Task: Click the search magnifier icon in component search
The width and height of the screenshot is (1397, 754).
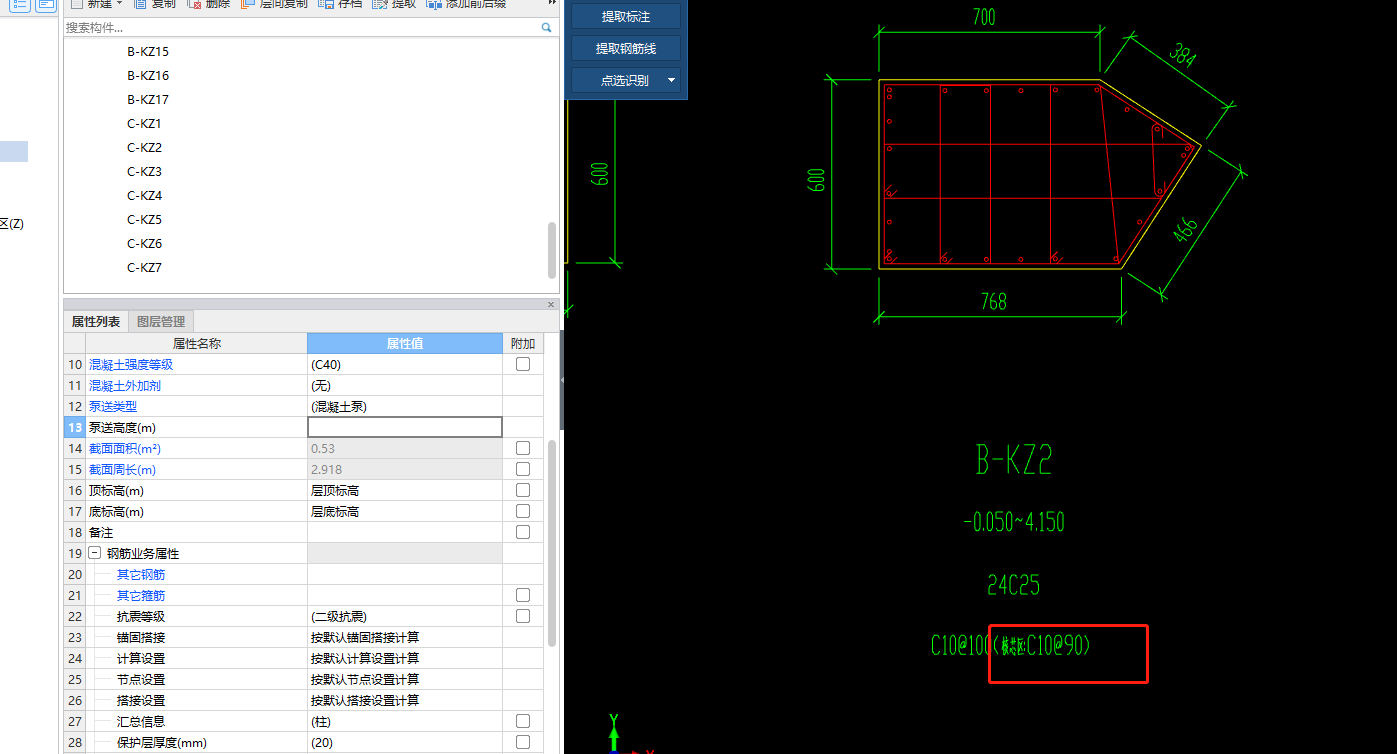Action: [547, 28]
